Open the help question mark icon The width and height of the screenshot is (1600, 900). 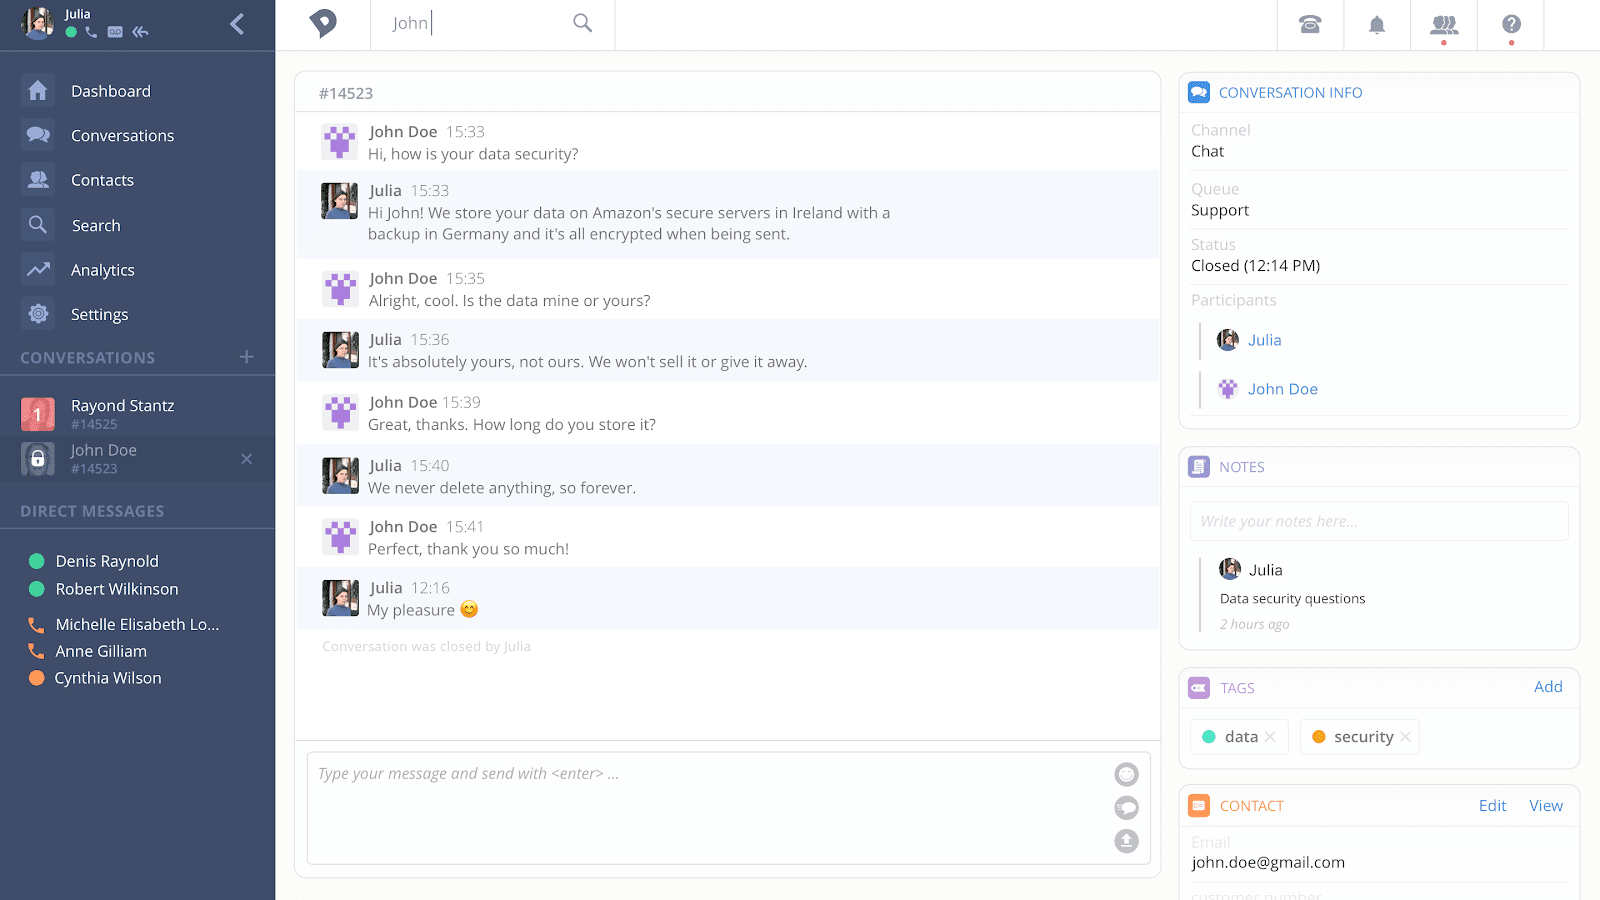click(x=1511, y=25)
